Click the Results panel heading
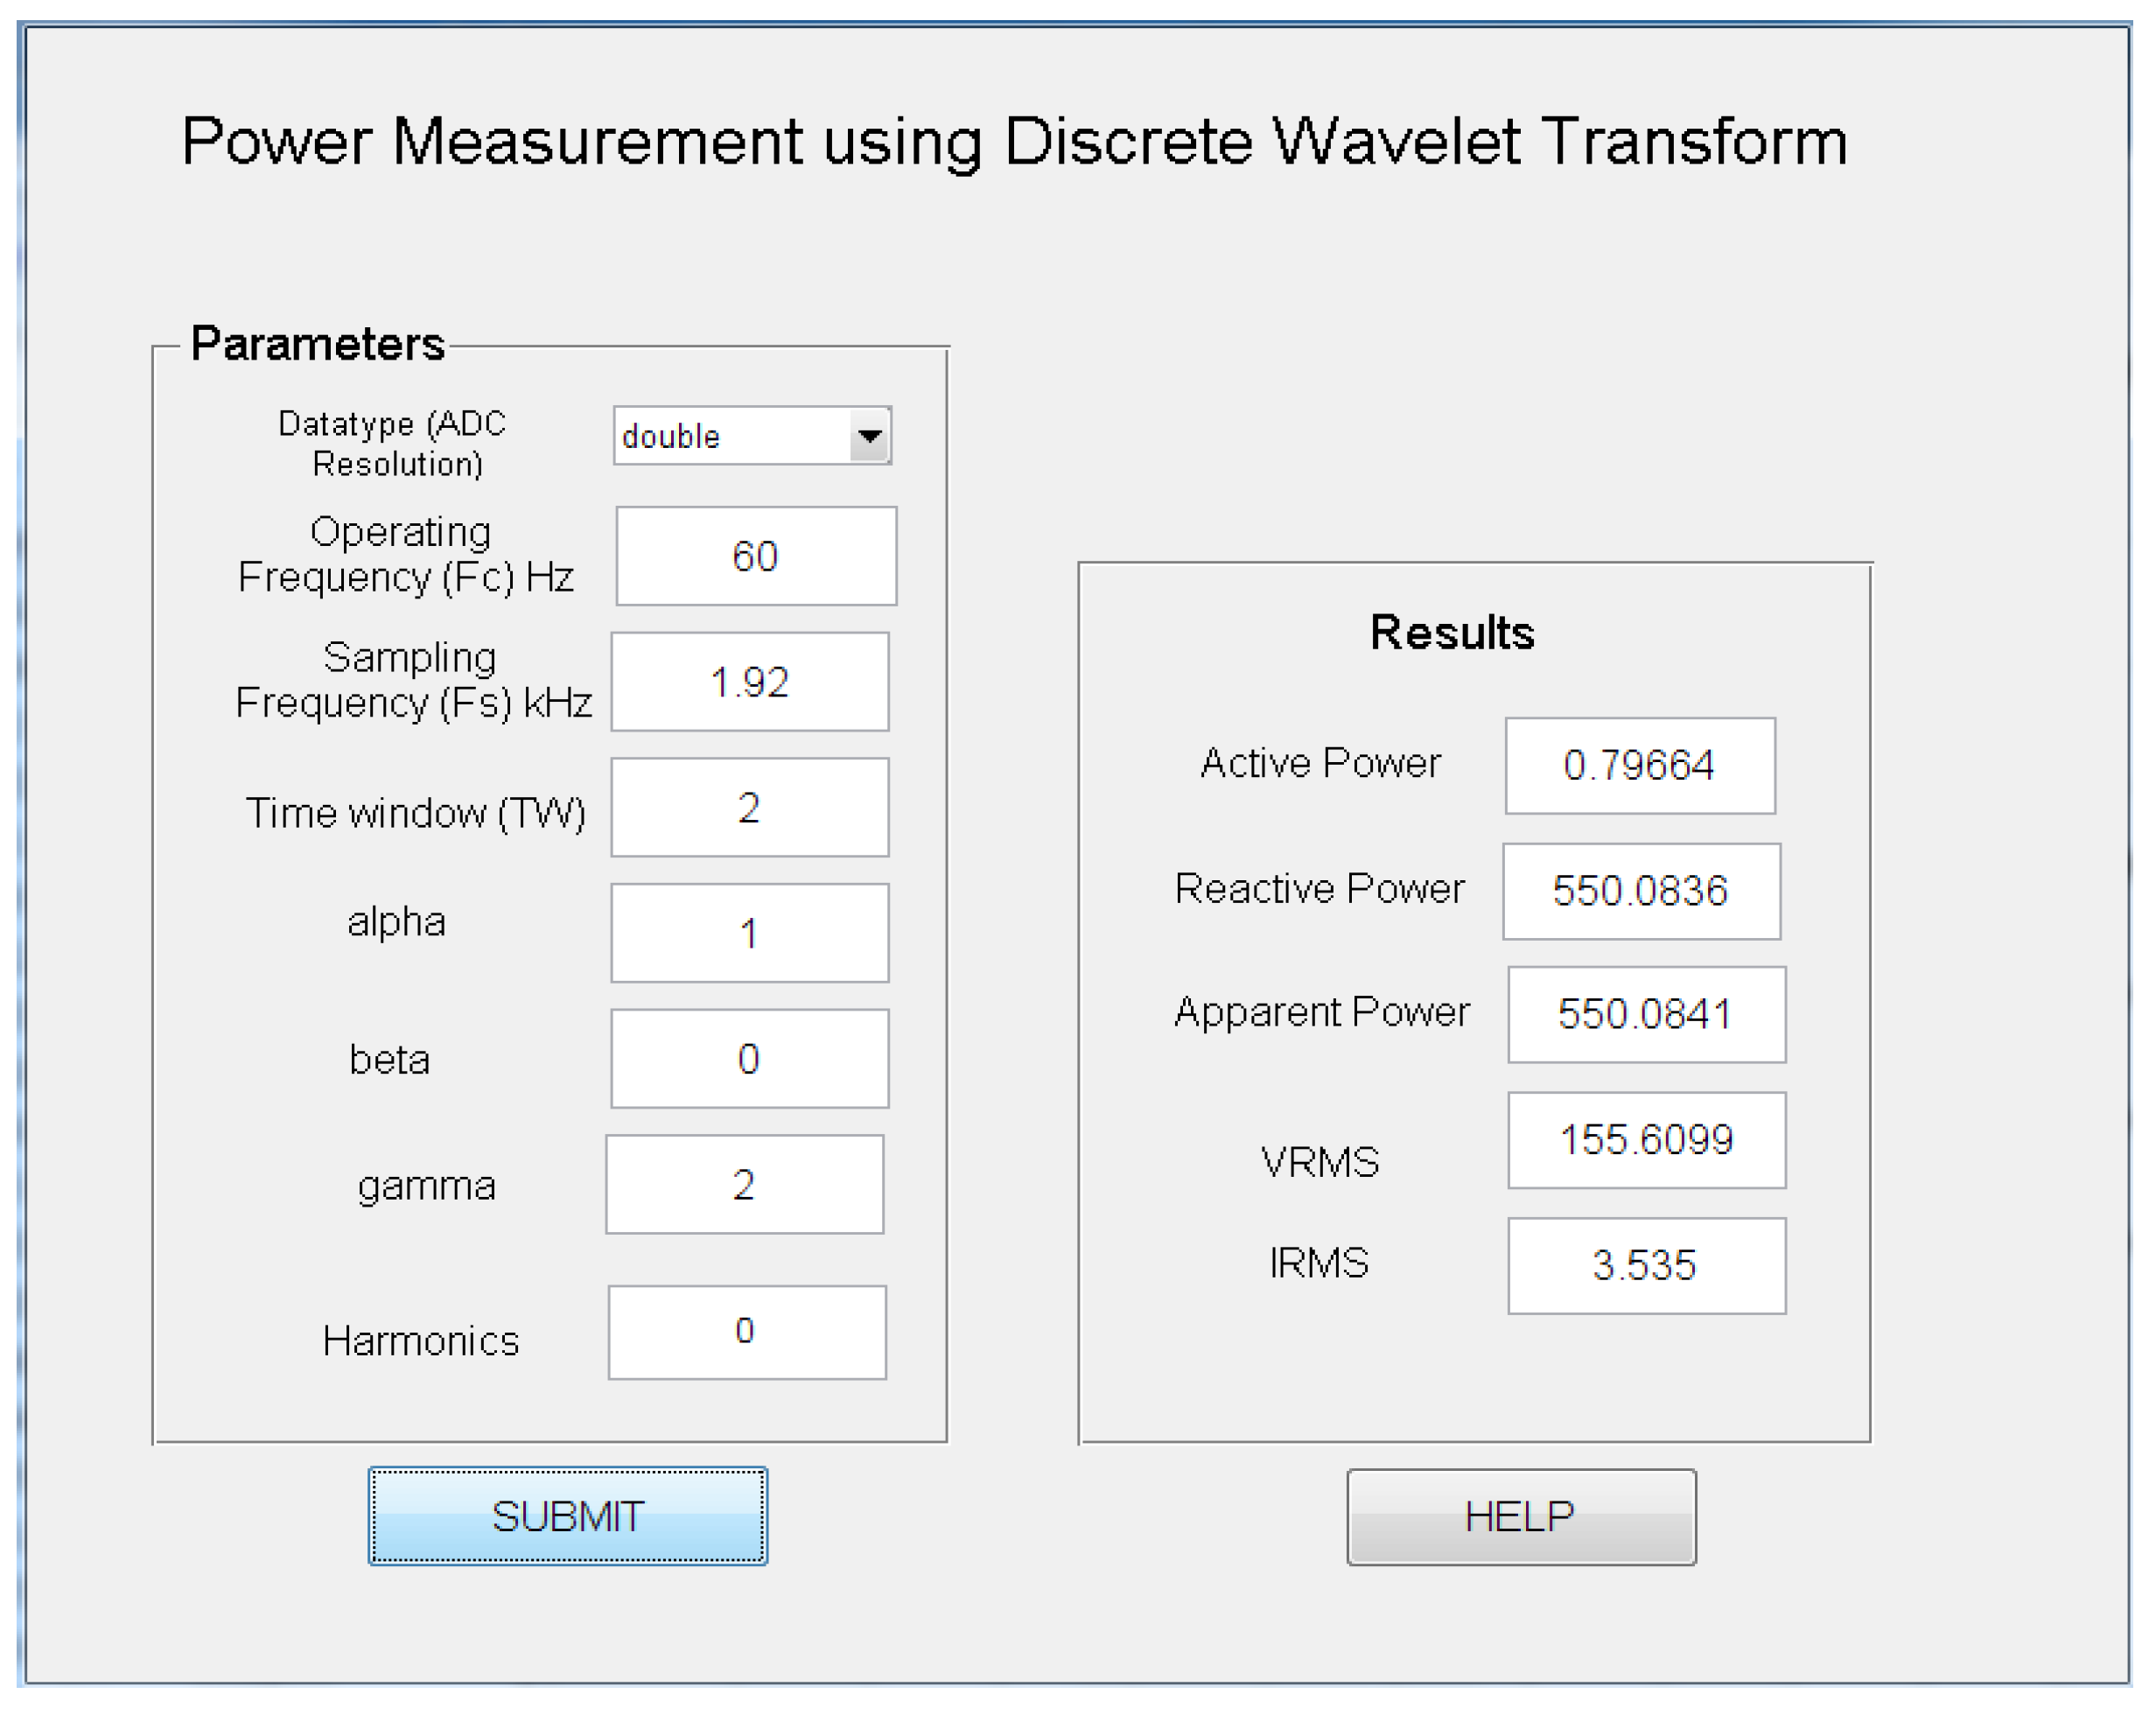The height and width of the screenshot is (1722, 2156). click(1452, 633)
